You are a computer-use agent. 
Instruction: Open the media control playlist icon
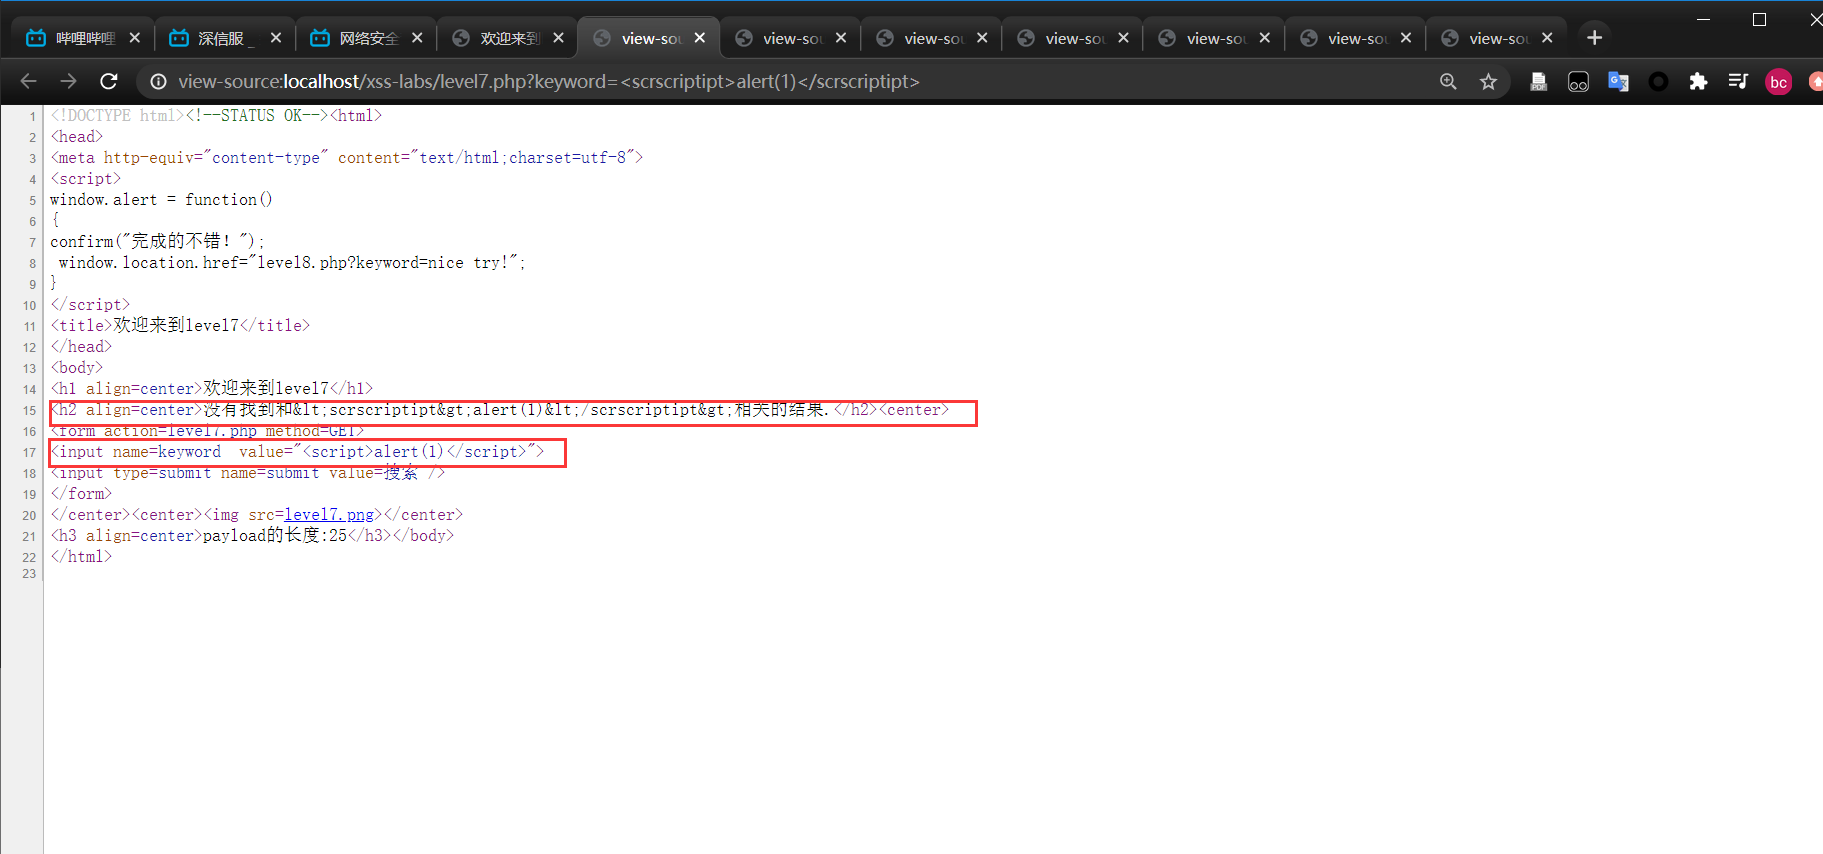[1738, 81]
